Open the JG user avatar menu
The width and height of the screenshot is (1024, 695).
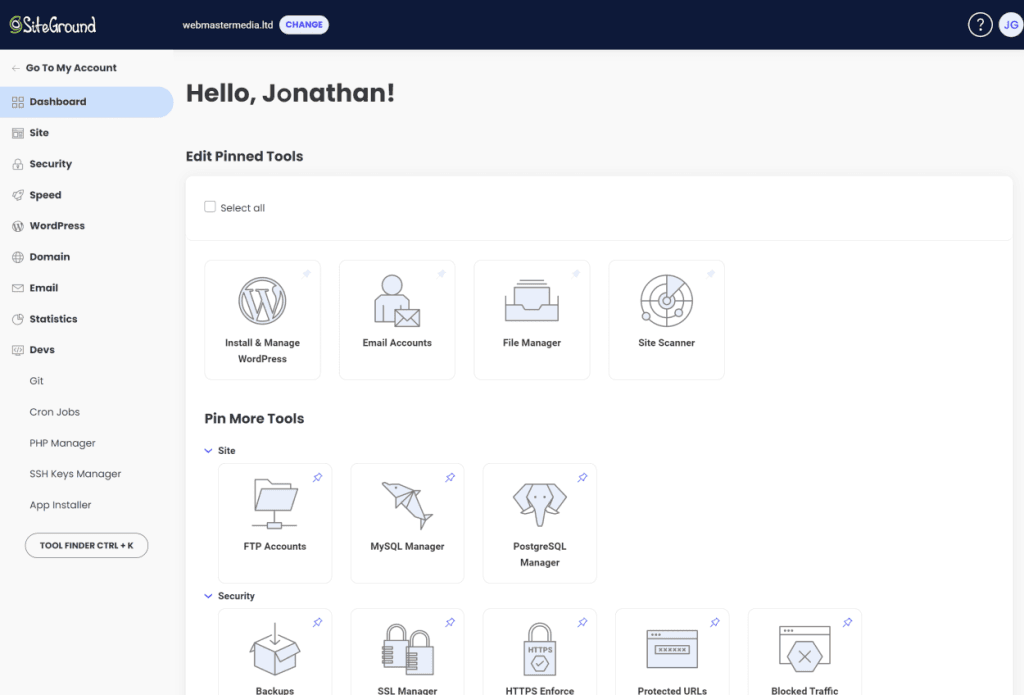tap(1010, 25)
